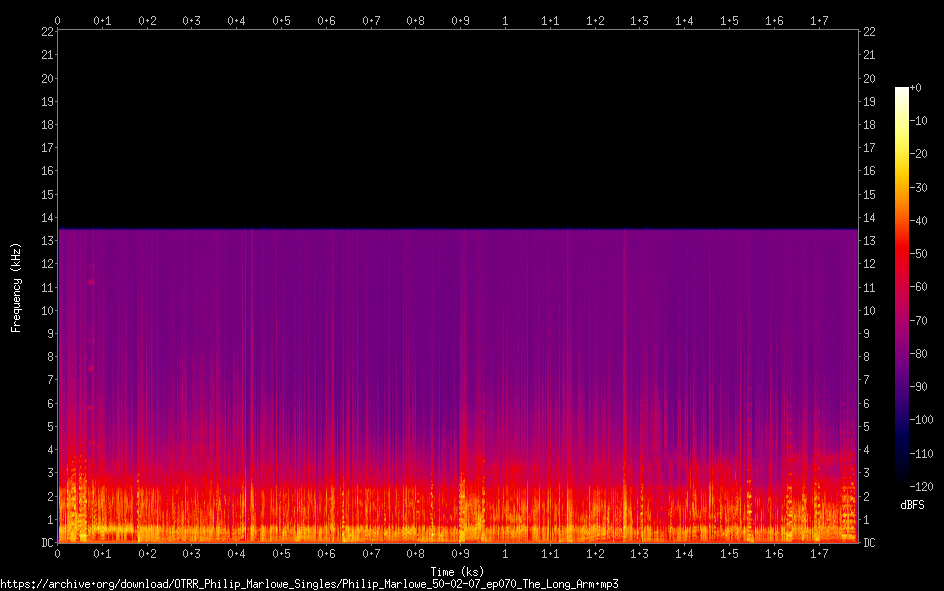Click the 1 tick on bottom time axis

(x=505, y=554)
